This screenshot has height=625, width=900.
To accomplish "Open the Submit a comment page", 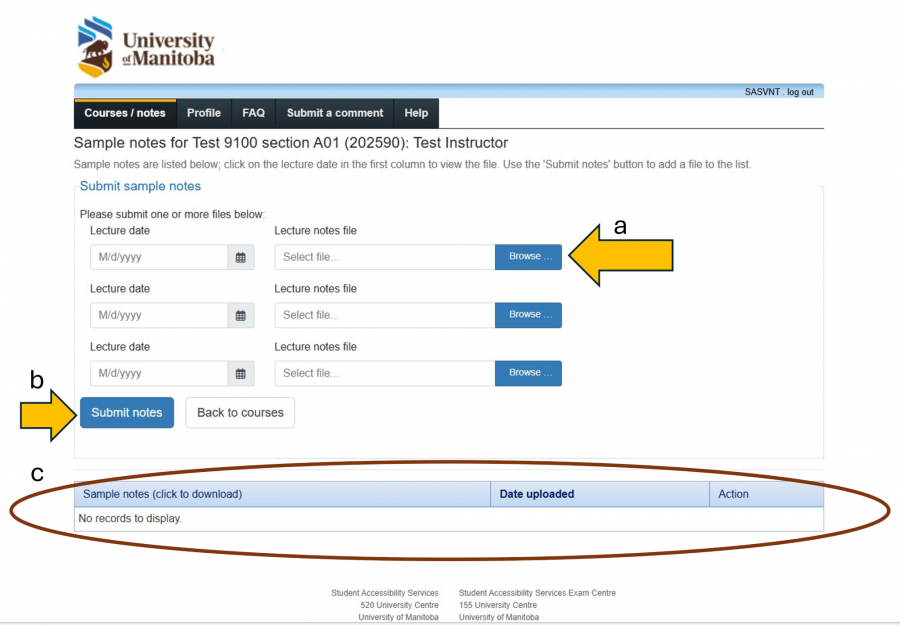I will pos(334,113).
